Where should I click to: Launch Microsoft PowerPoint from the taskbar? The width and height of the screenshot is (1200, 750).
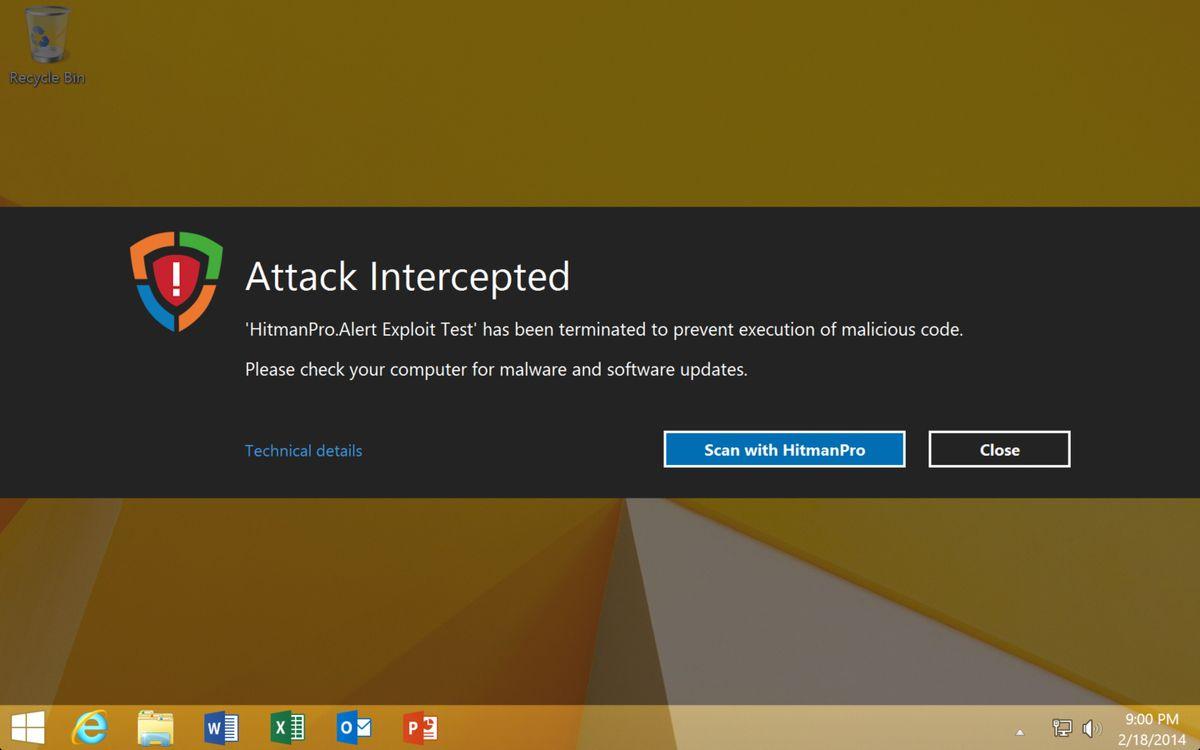pyautogui.click(x=420, y=727)
